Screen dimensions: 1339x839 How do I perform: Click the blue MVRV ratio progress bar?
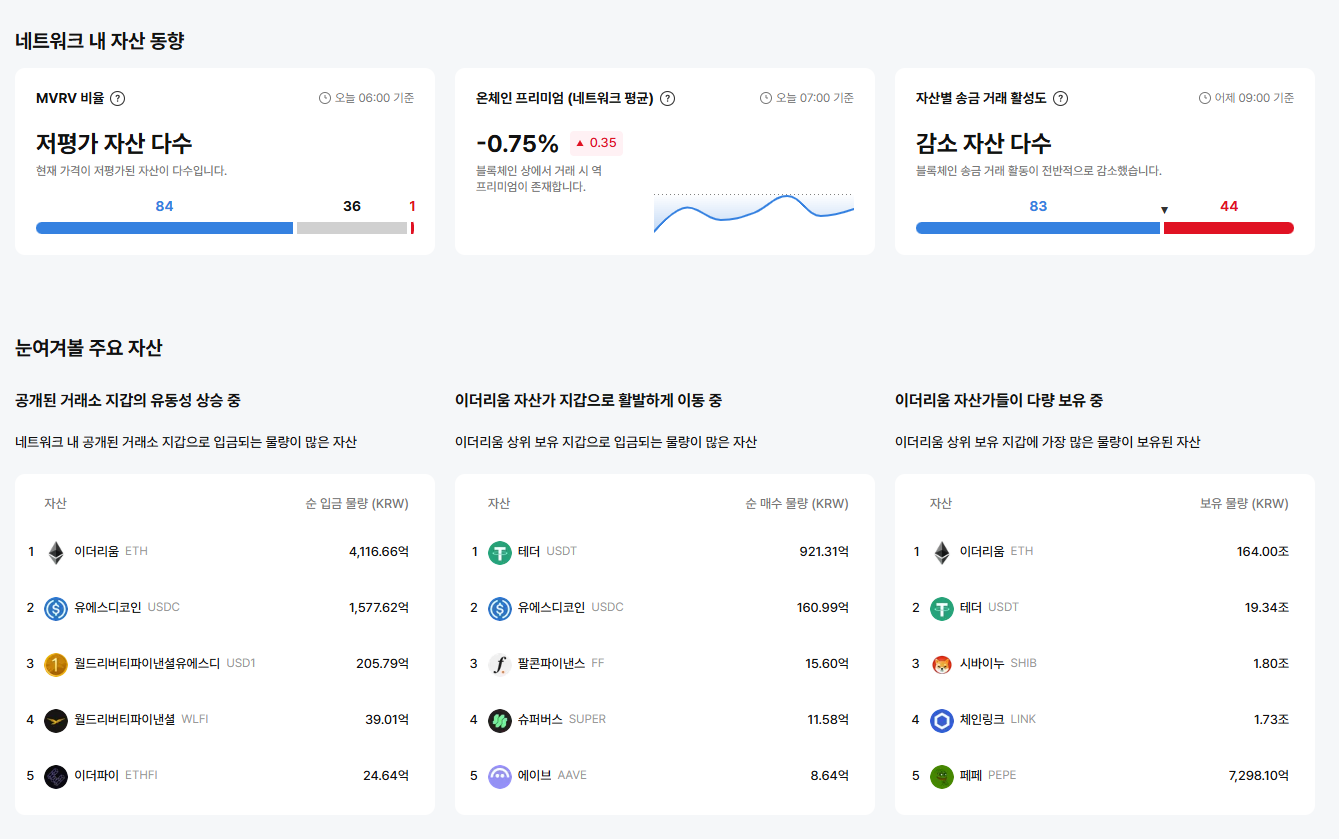(164, 227)
